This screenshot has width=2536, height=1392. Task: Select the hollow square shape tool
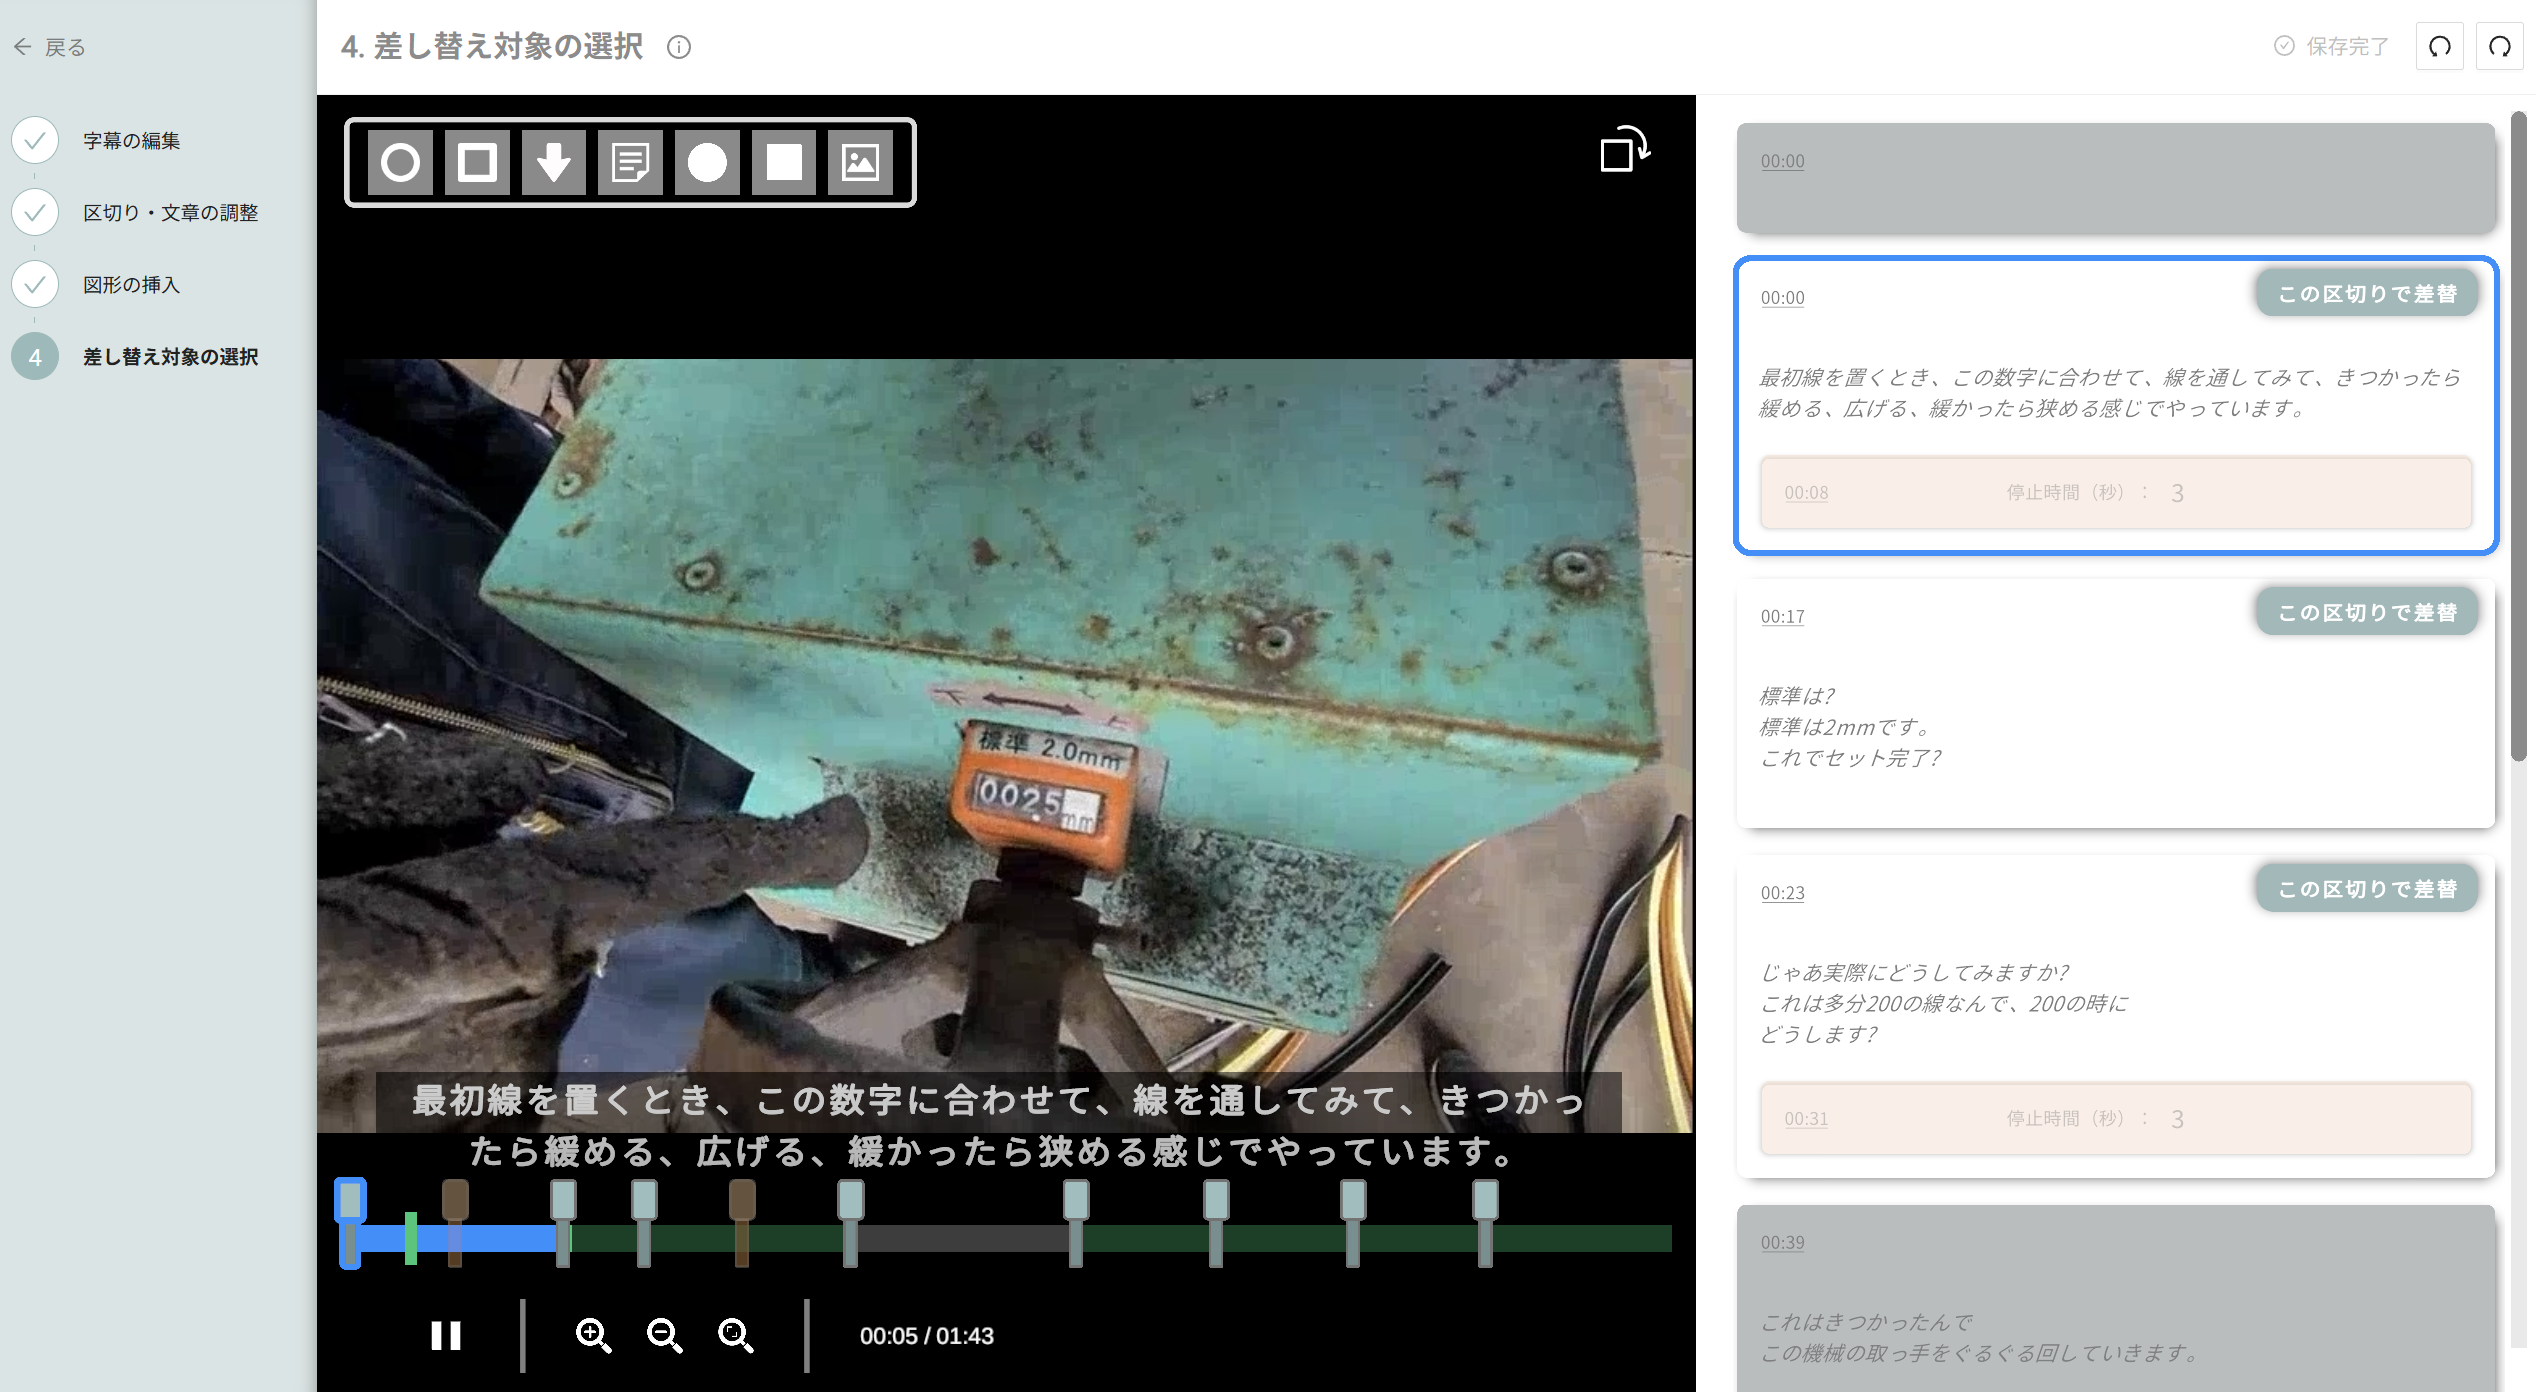pyautogui.click(x=477, y=162)
